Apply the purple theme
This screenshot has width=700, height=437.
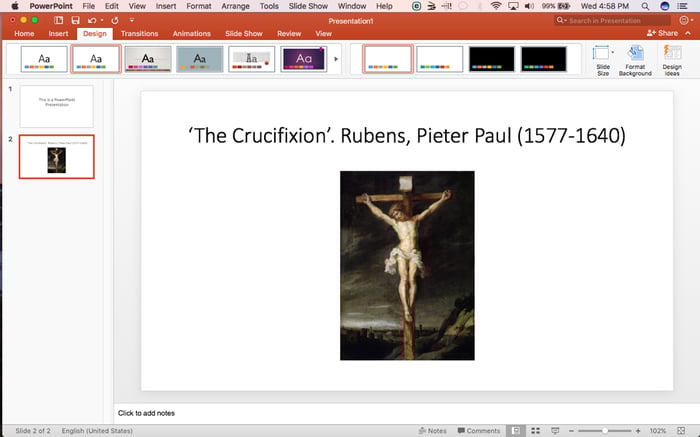click(304, 59)
